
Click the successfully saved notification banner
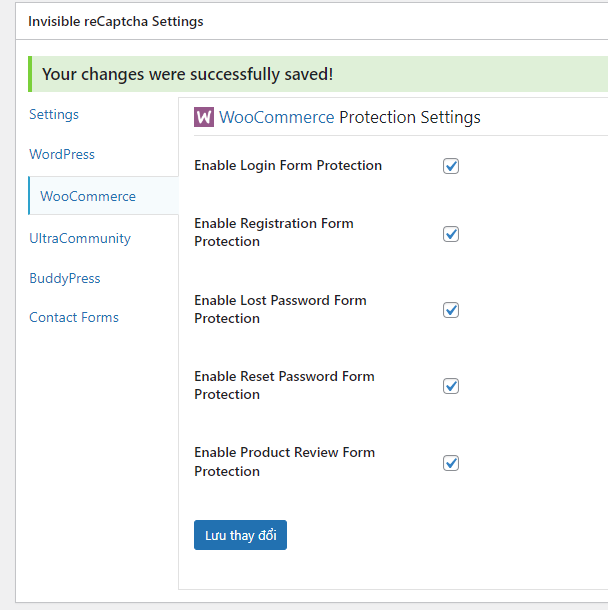(188, 74)
